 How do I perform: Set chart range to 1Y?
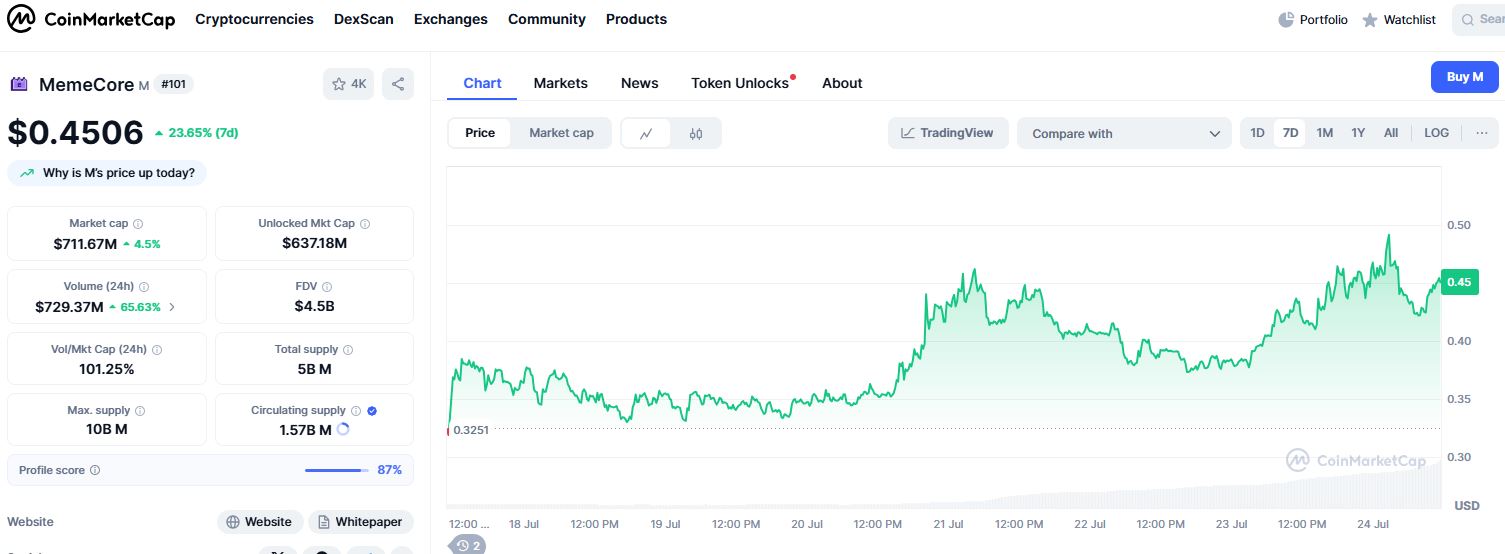[x=1358, y=133]
